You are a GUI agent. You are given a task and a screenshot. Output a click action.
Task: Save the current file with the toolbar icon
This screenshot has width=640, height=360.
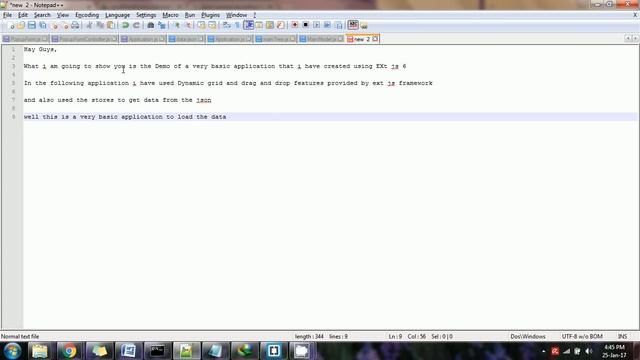(x=32, y=25)
